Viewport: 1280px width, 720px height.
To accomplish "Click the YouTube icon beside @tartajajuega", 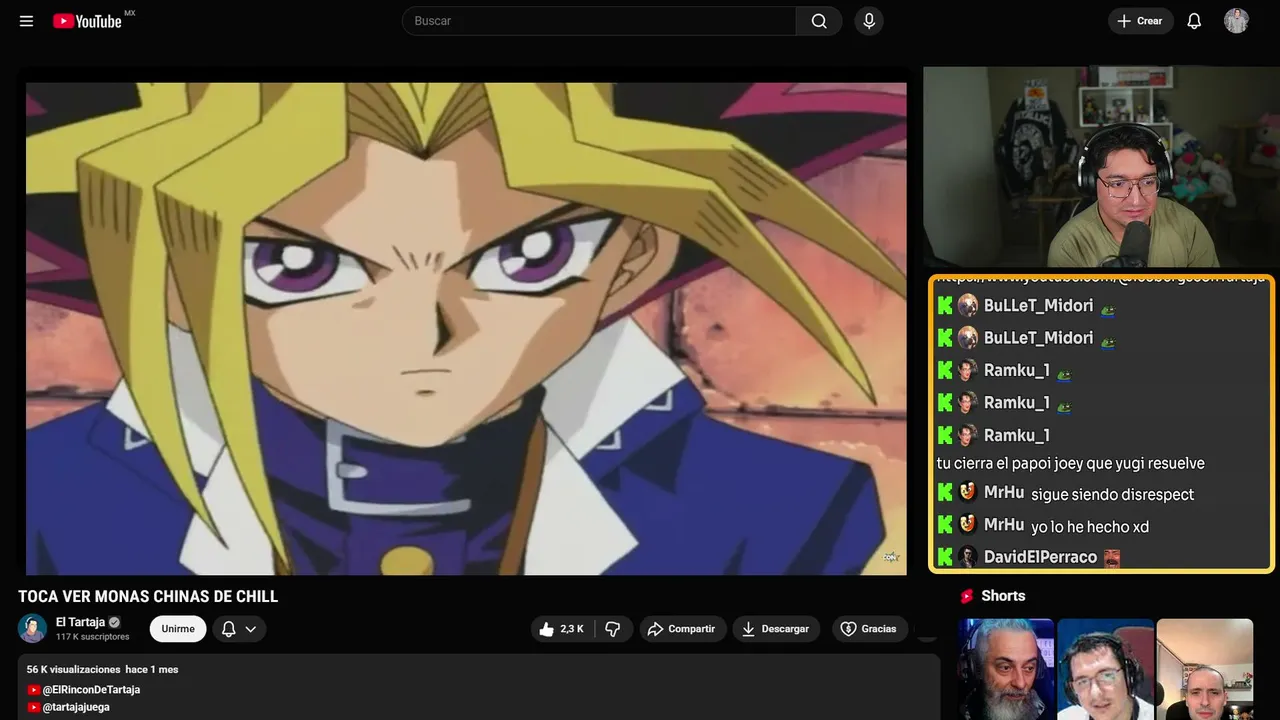I will click(x=34, y=707).
